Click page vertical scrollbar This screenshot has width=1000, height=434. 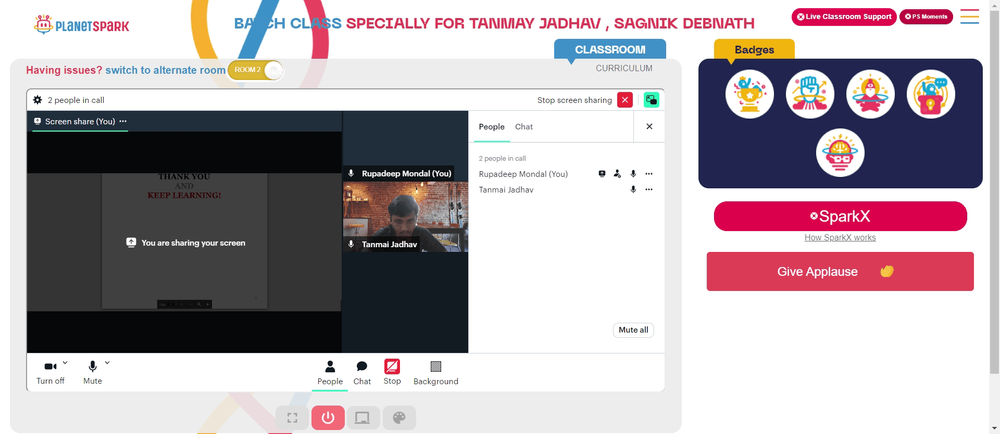click(x=995, y=191)
